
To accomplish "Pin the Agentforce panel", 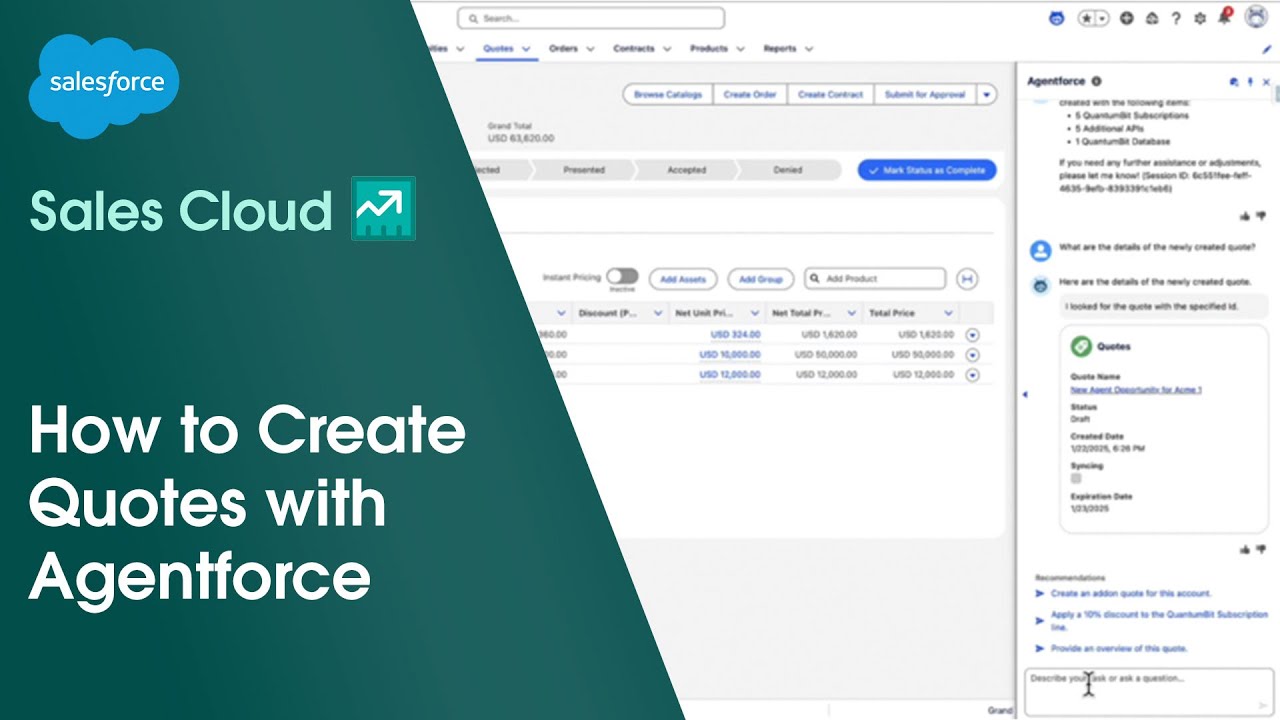I will [1250, 82].
